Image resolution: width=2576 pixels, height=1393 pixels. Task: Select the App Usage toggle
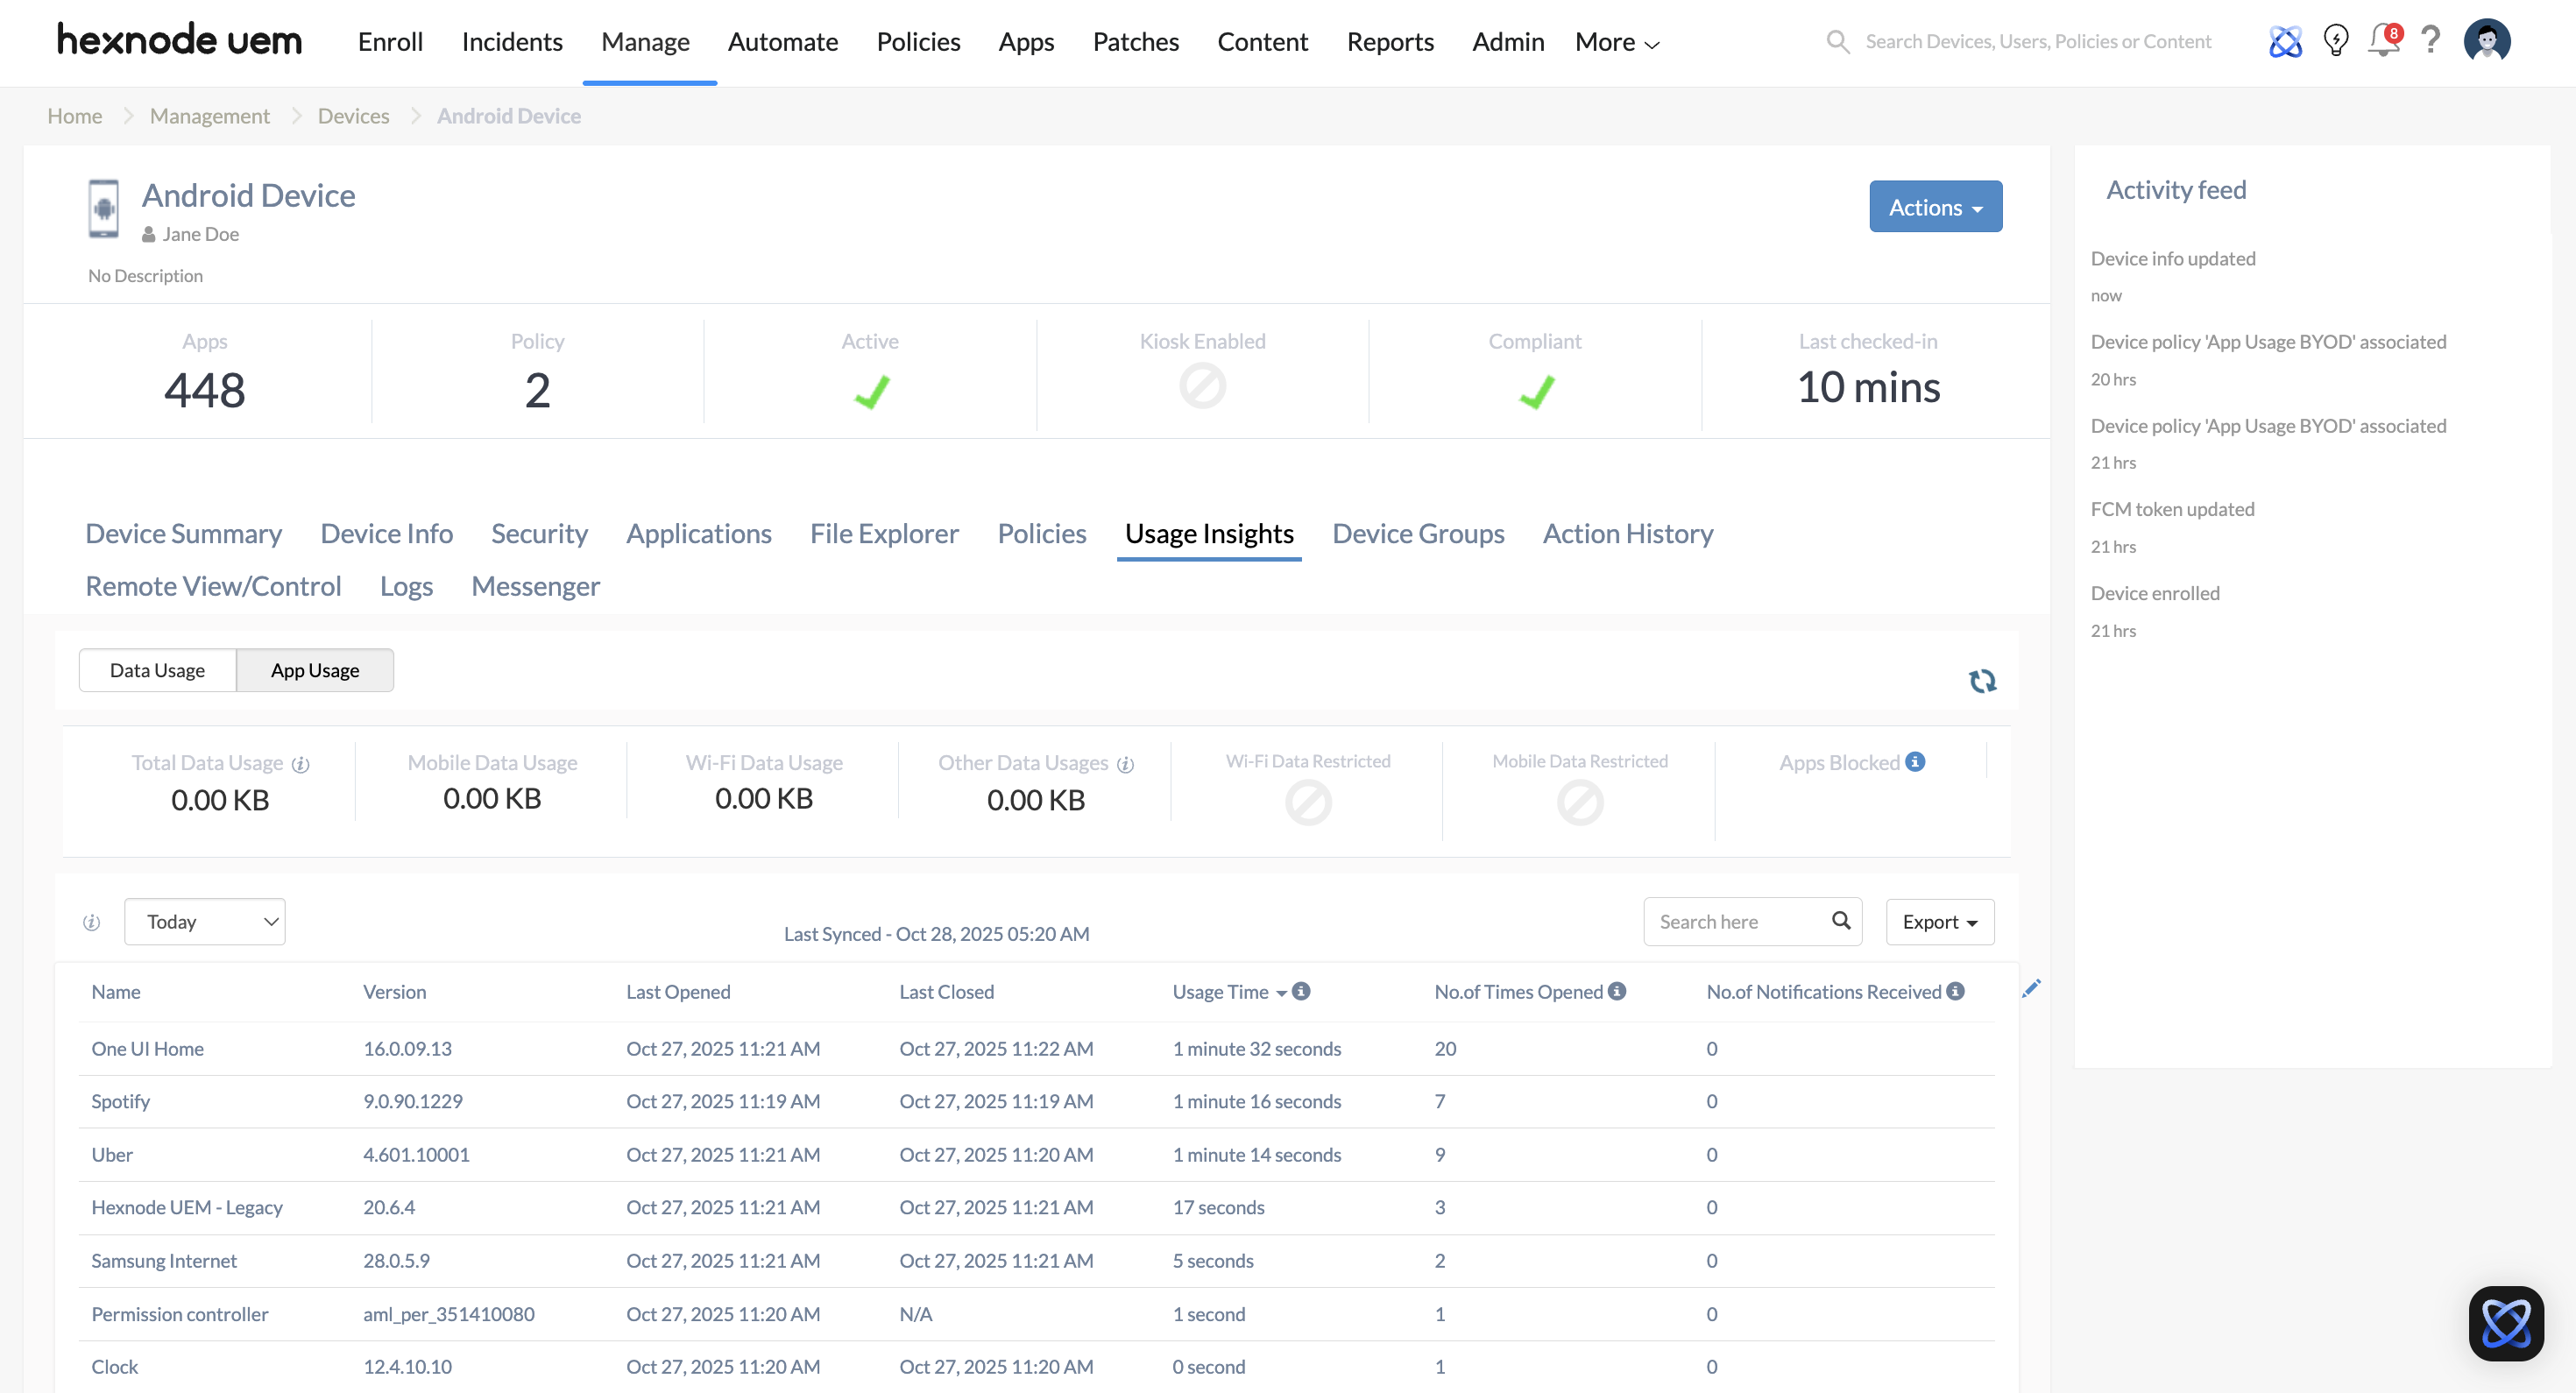315,670
